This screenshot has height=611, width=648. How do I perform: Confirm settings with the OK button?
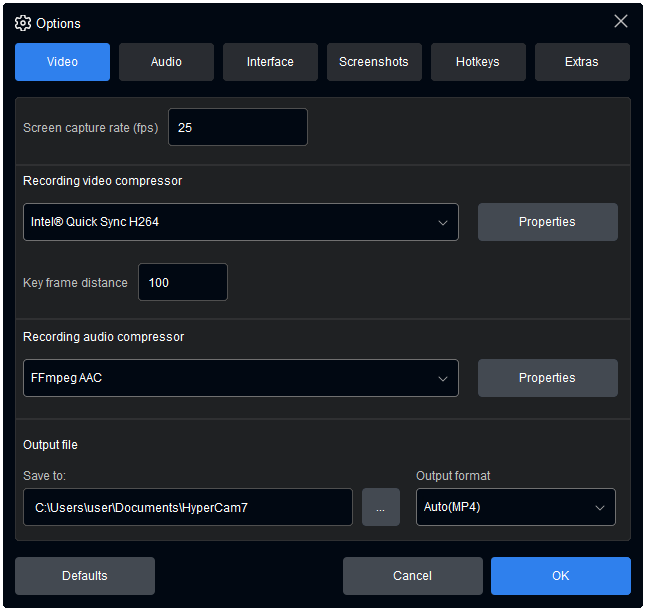(x=560, y=576)
